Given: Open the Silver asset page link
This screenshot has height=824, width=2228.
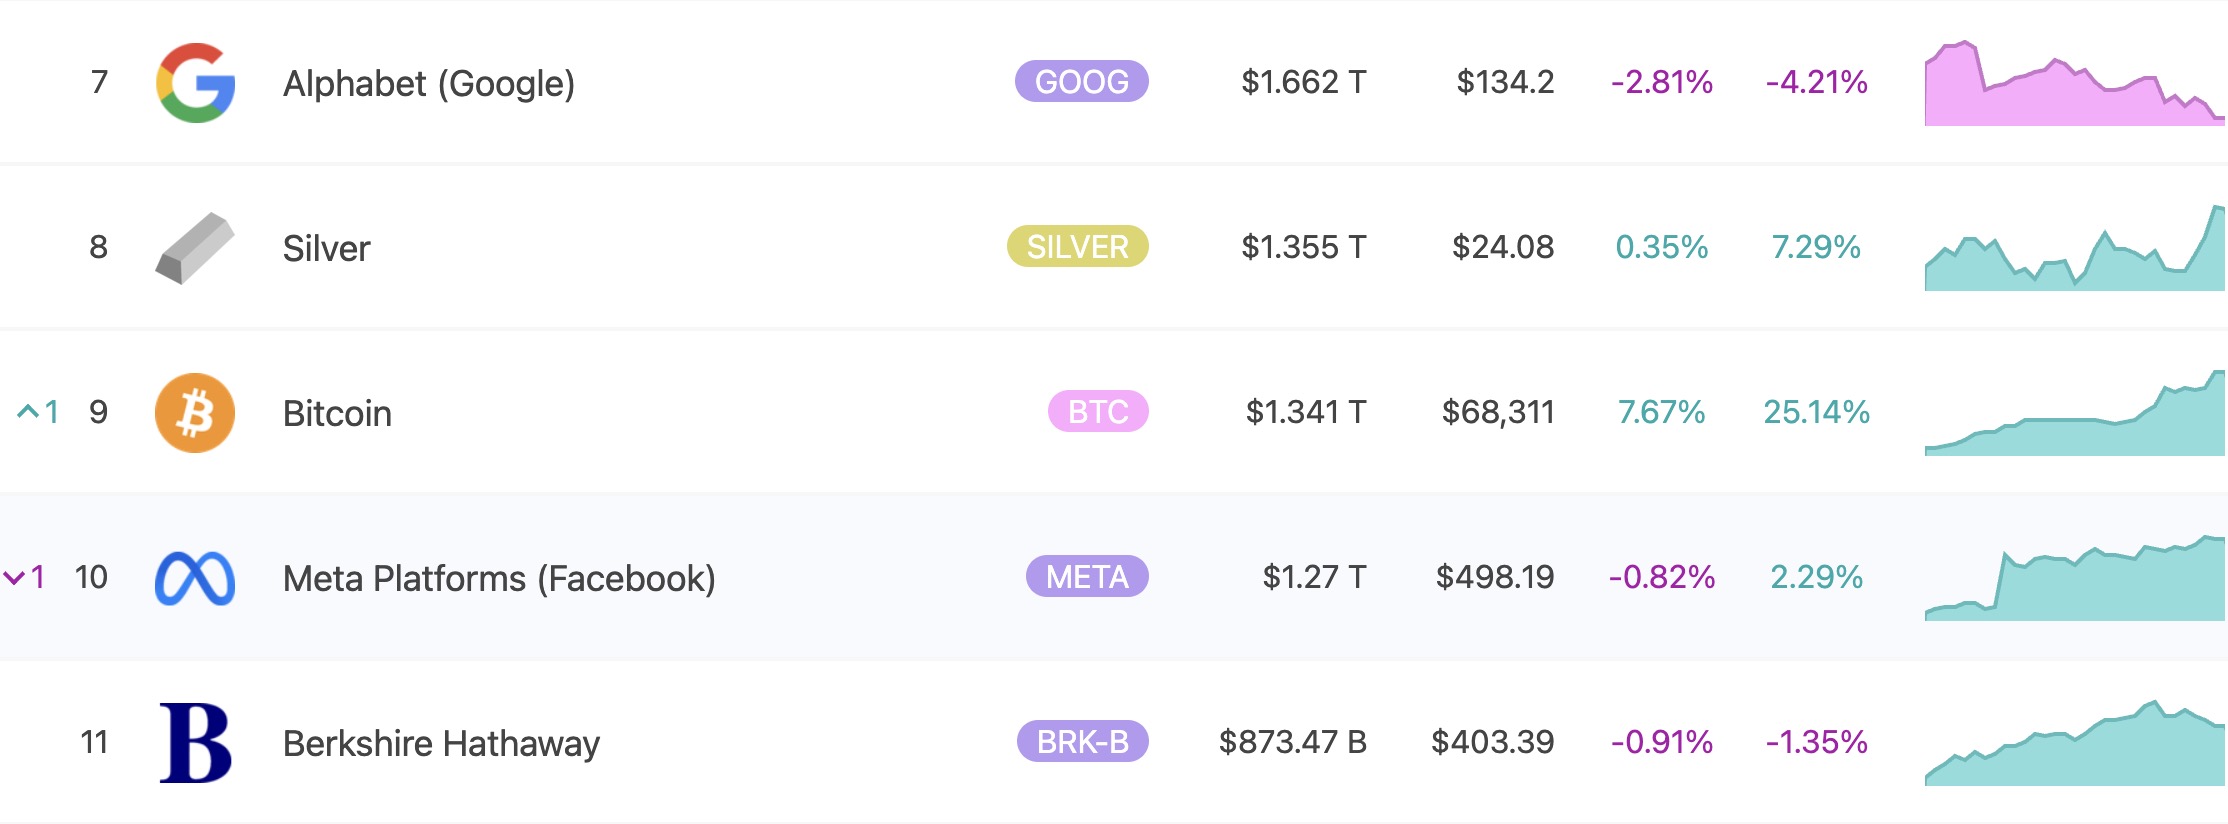Looking at the screenshot, I should click(x=326, y=248).
